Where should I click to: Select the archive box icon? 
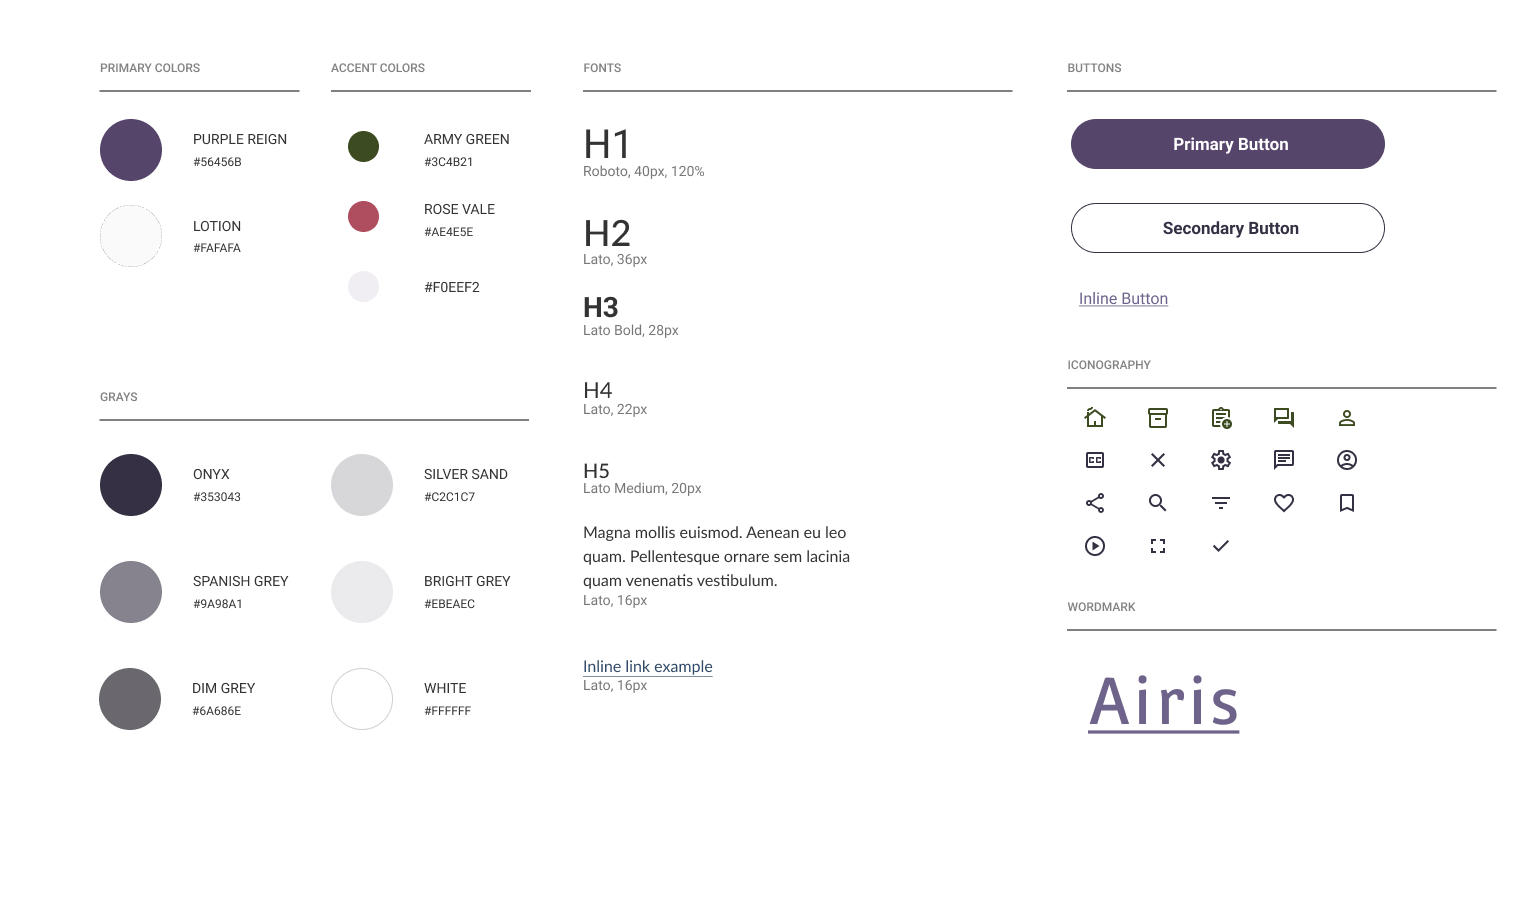[x=1158, y=418]
